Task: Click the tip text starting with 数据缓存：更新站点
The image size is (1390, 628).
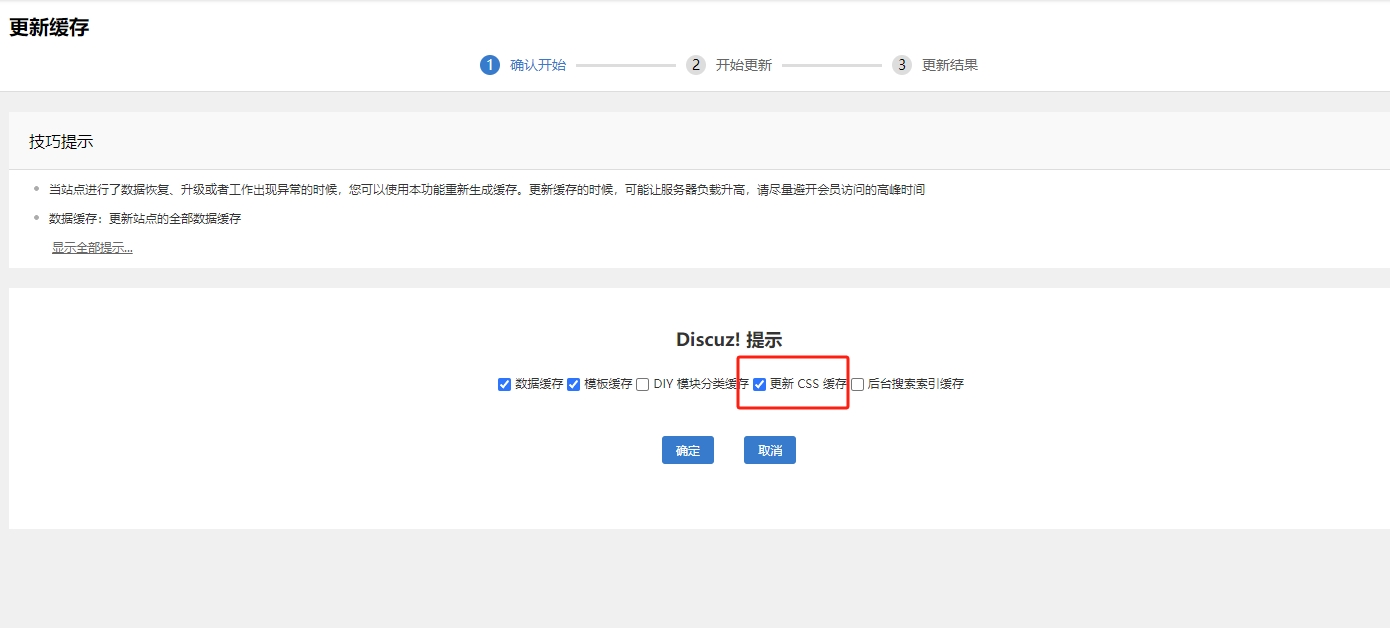Action: (x=145, y=218)
